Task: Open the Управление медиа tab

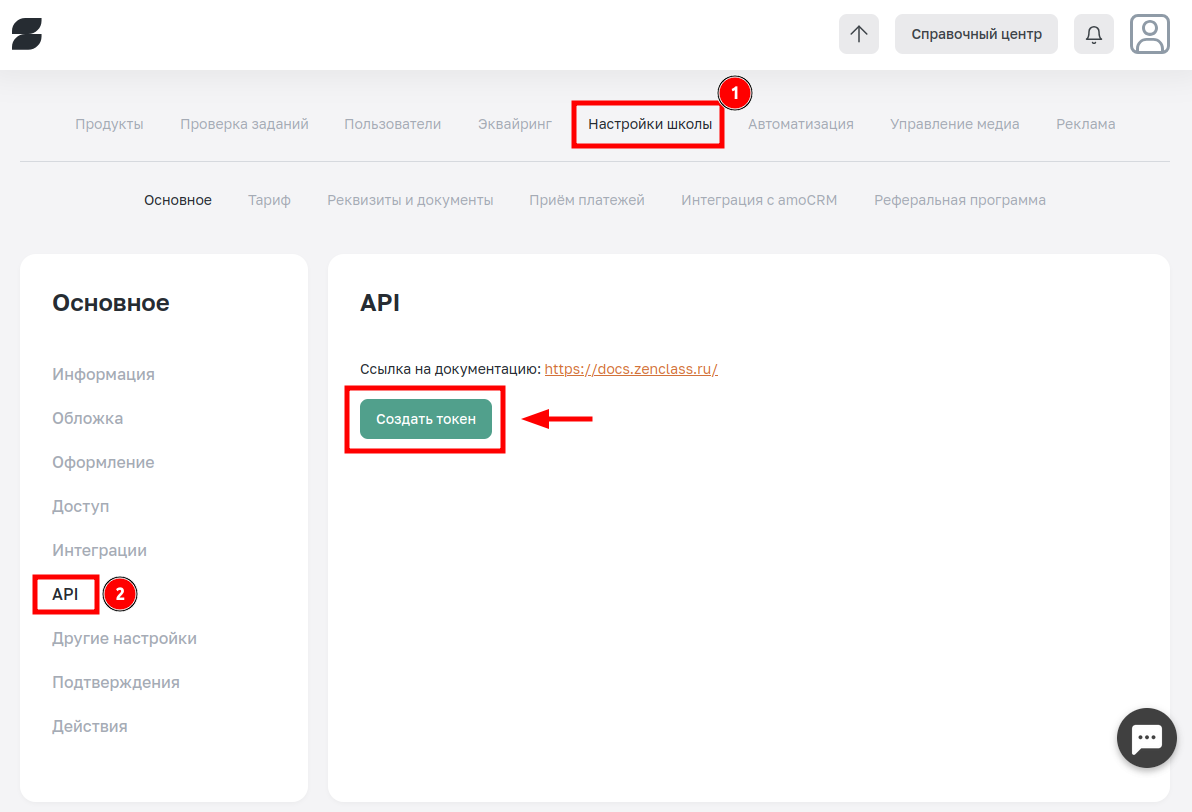Action: coord(954,124)
